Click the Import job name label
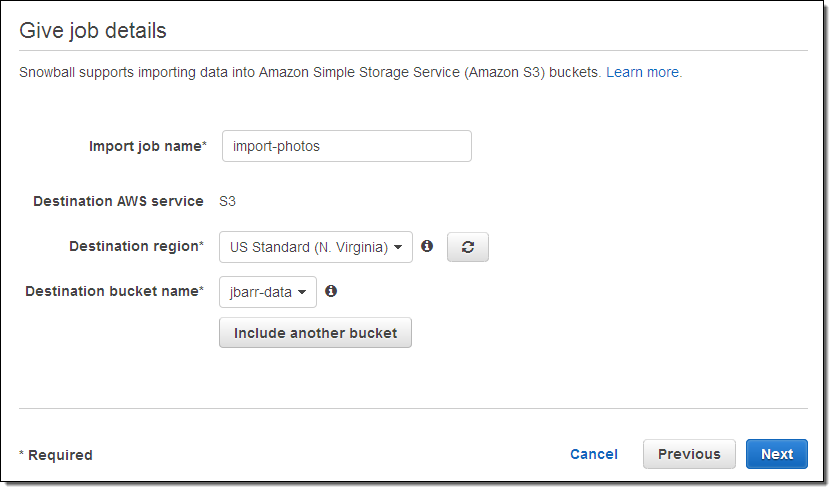 pyautogui.click(x=147, y=146)
